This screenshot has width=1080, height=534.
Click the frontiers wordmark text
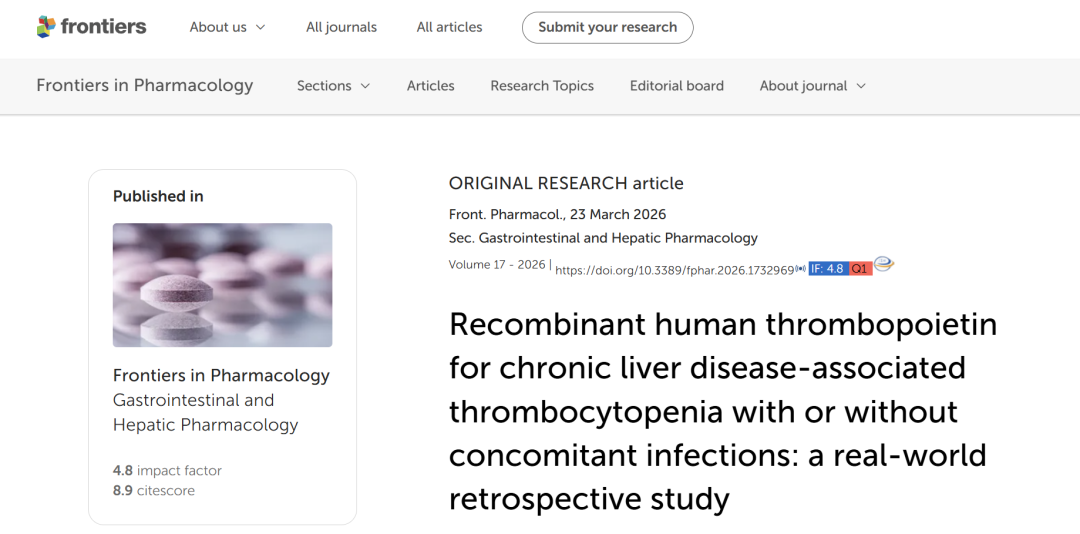pos(103,27)
